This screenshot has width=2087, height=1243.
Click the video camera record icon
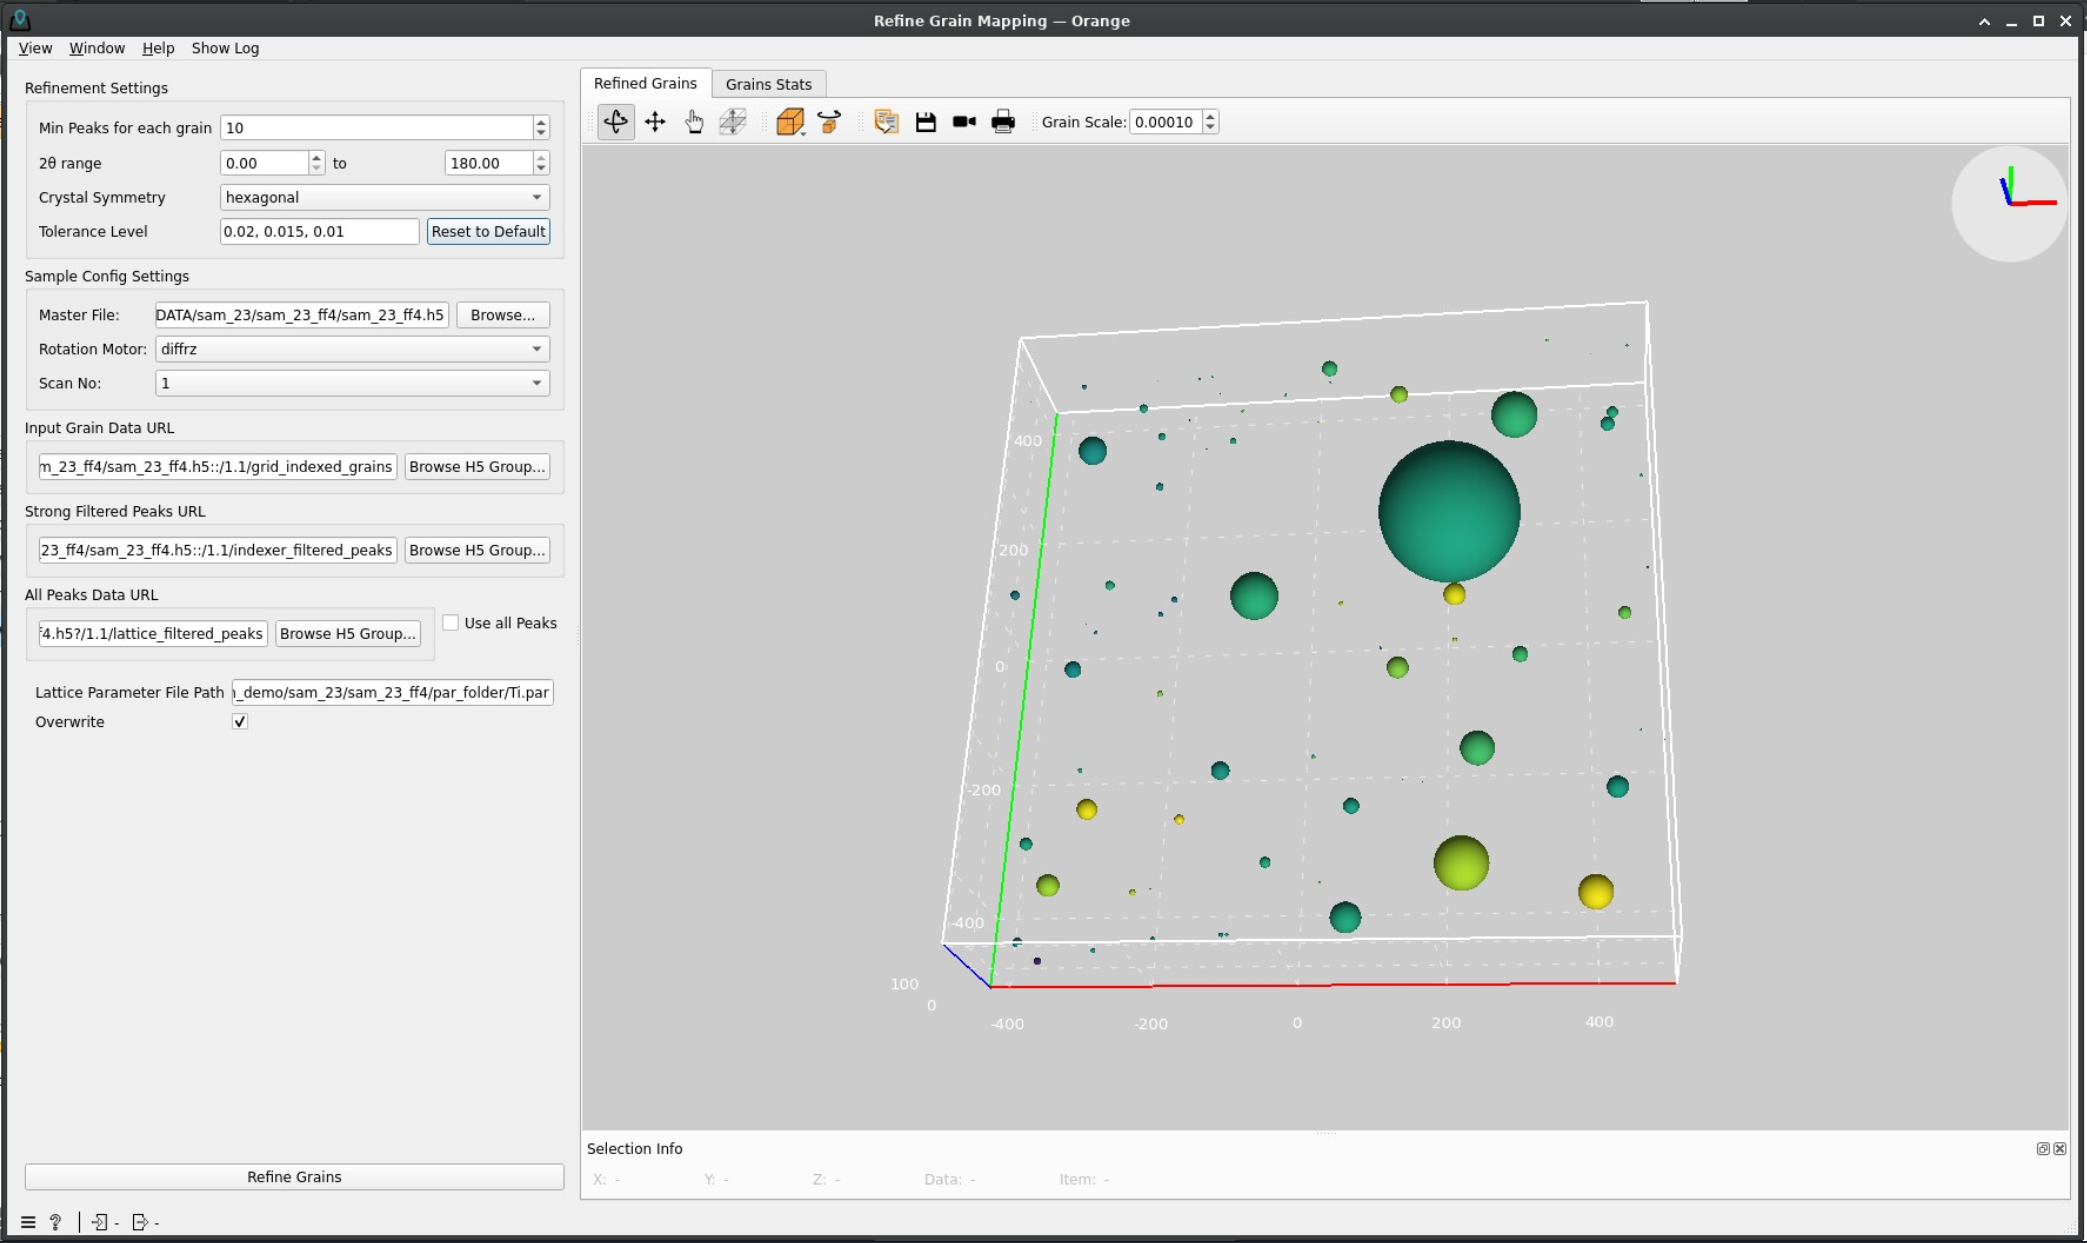coord(964,122)
